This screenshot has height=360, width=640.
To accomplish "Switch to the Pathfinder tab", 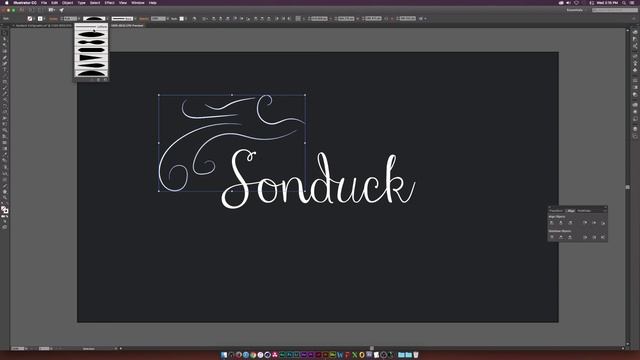I will point(584,211).
